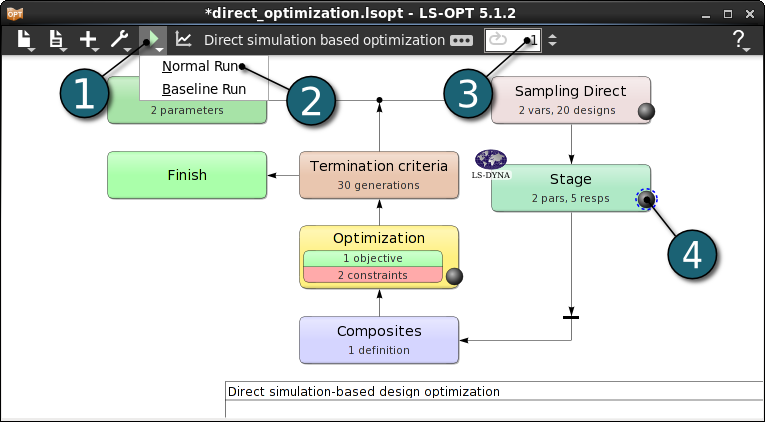The height and width of the screenshot is (422, 765).
Task: Open dropdown arrow under the Run icon
Action: pos(160,49)
